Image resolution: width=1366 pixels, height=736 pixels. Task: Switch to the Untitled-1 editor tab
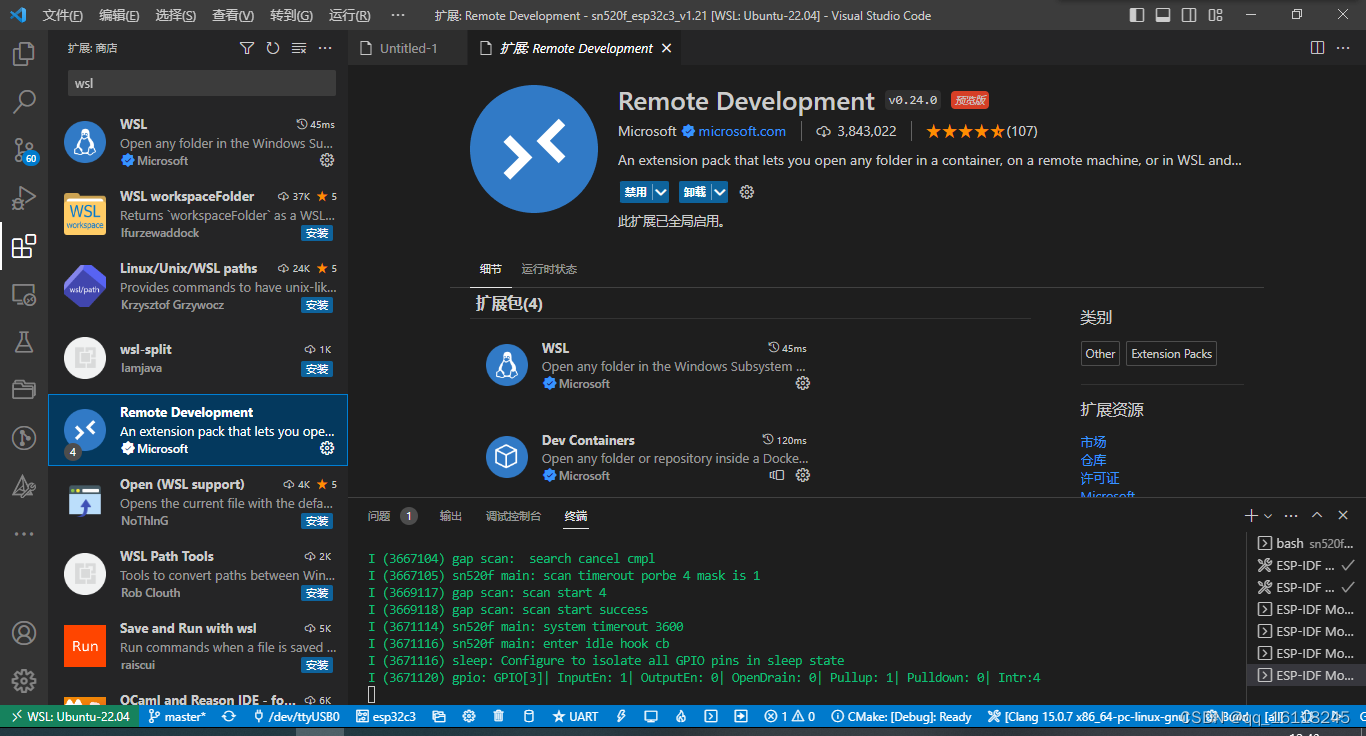click(x=407, y=48)
